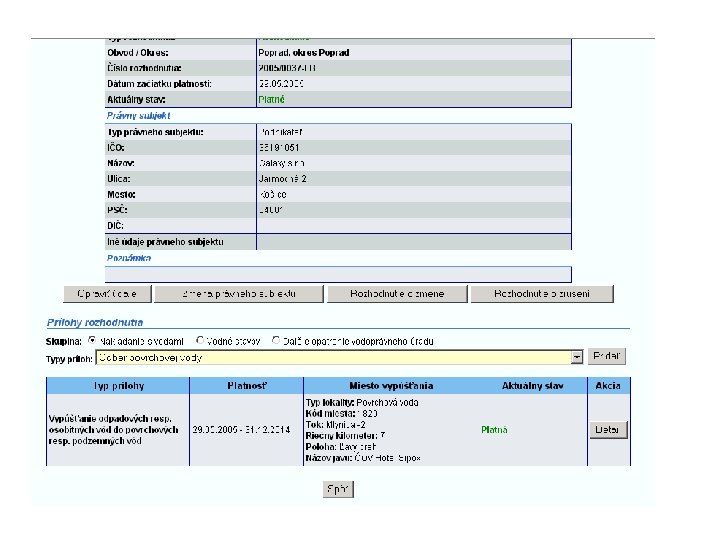Click the Aktuálny stav column header
This screenshot has height=540, width=720.
(533, 386)
